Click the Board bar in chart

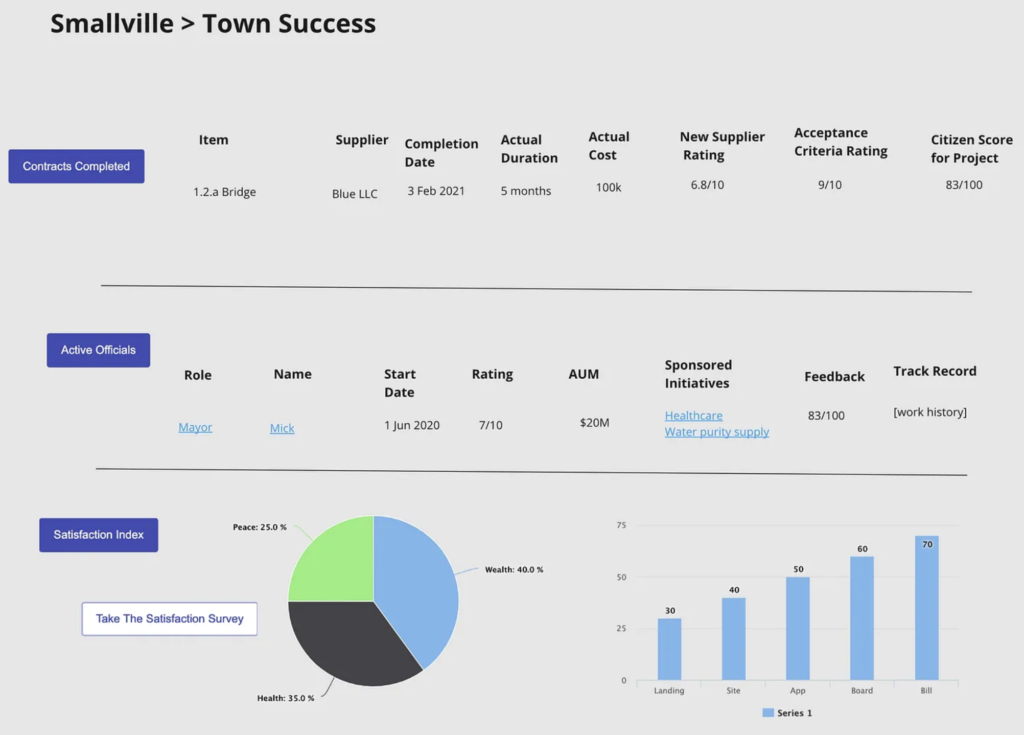click(x=861, y=618)
